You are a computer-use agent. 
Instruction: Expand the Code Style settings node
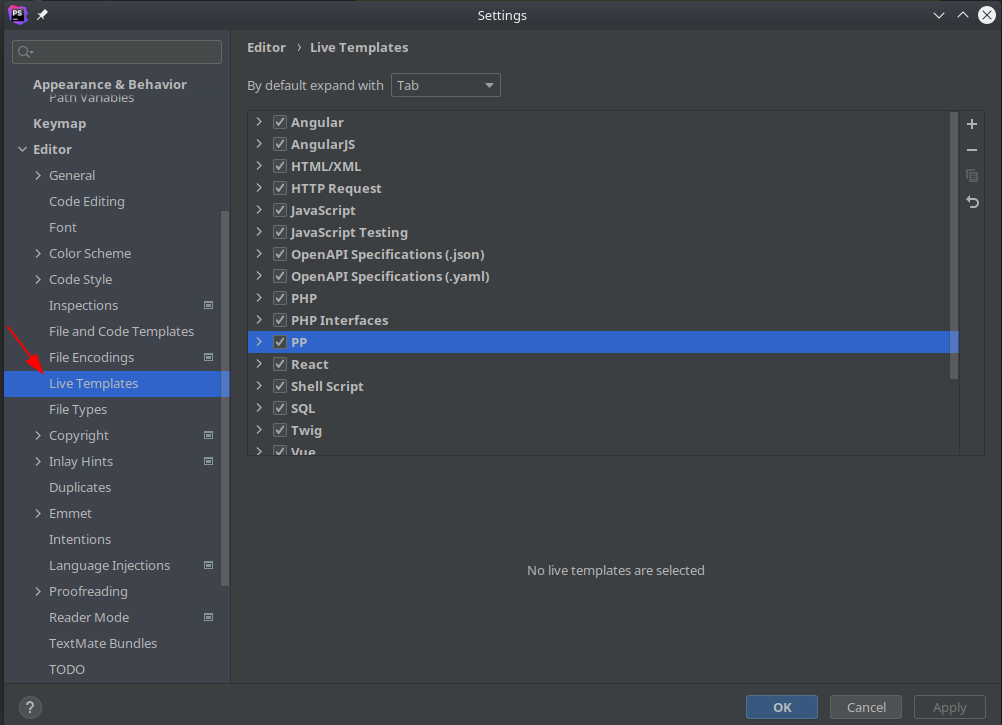tap(38, 279)
